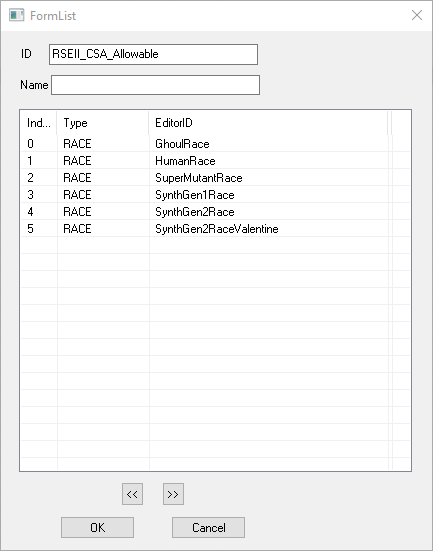Screen dimensions: 433x551
Task: Click the FormList window icon in title bar
Action: (17, 15)
